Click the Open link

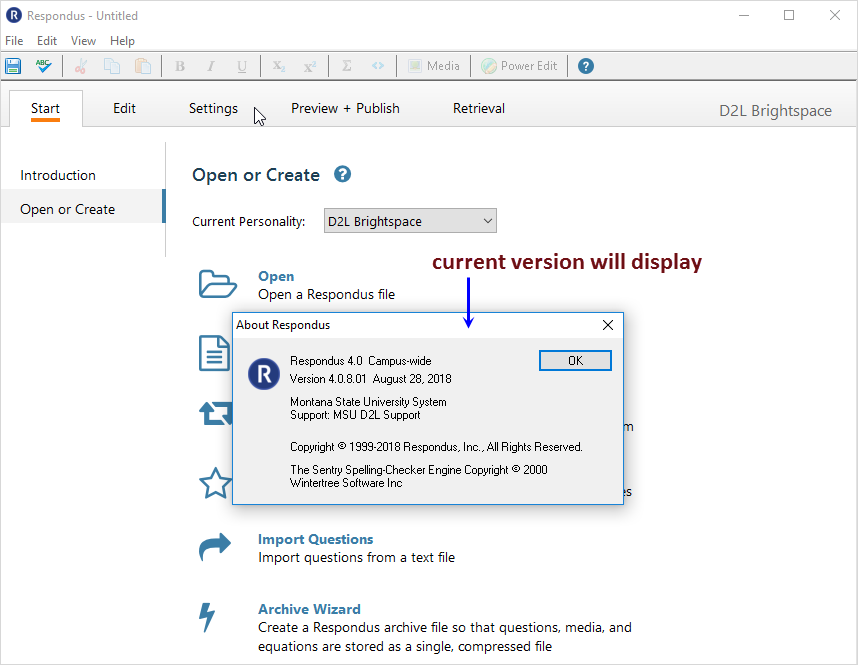click(x=276, y=276)
